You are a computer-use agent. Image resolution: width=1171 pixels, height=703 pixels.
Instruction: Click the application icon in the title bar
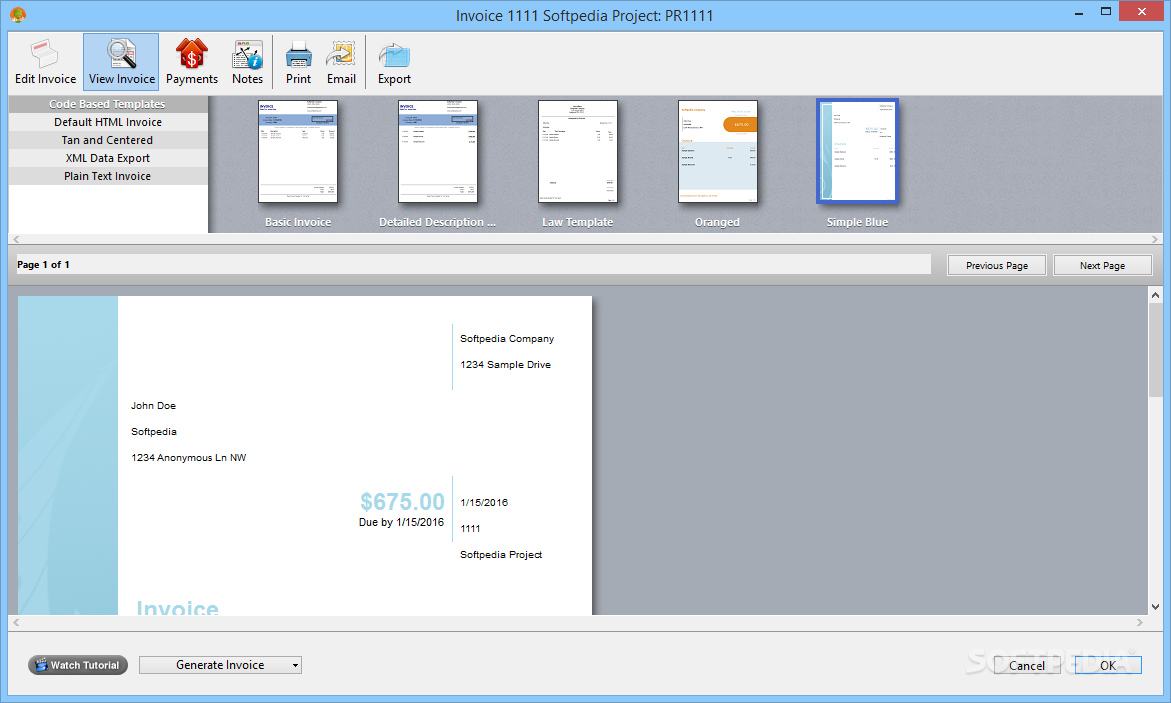(x=18, y=14)
